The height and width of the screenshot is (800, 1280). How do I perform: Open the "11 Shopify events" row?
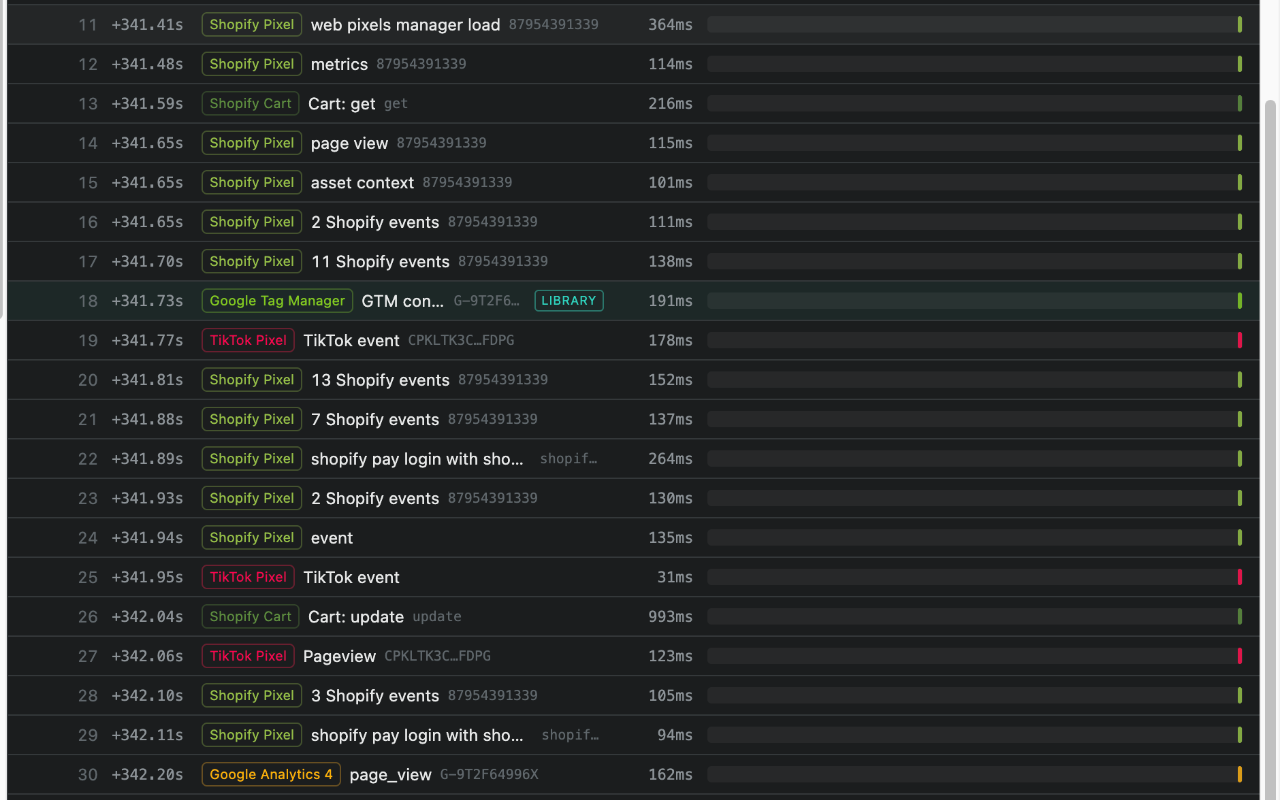[x=633, y=261]
